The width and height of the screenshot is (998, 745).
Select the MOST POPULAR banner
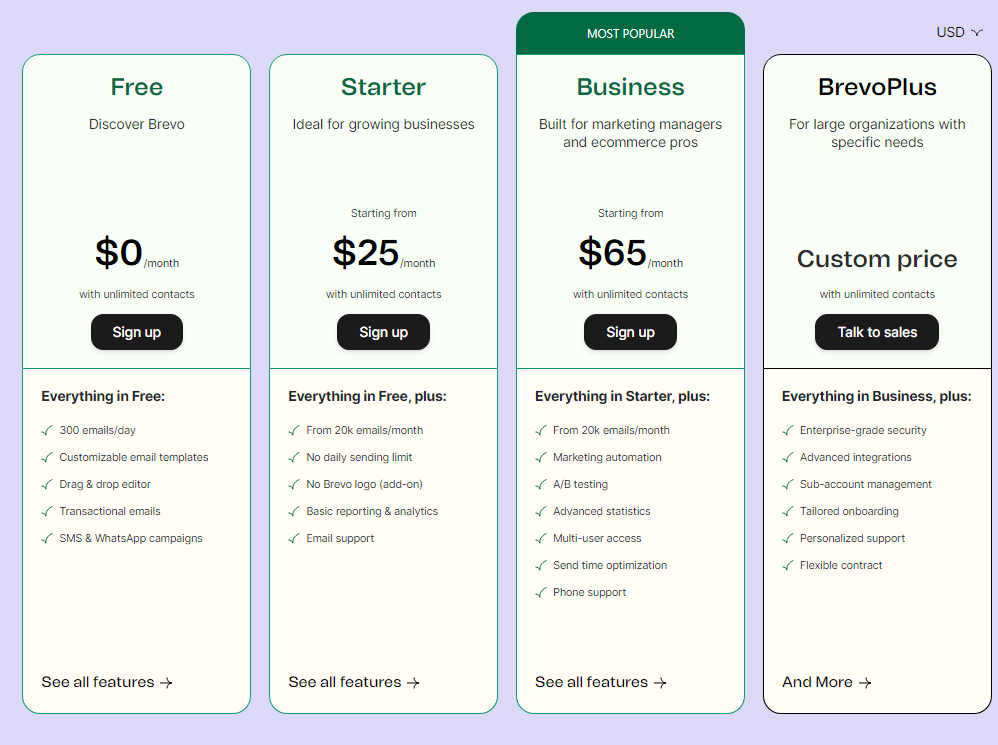click(630, 32)
